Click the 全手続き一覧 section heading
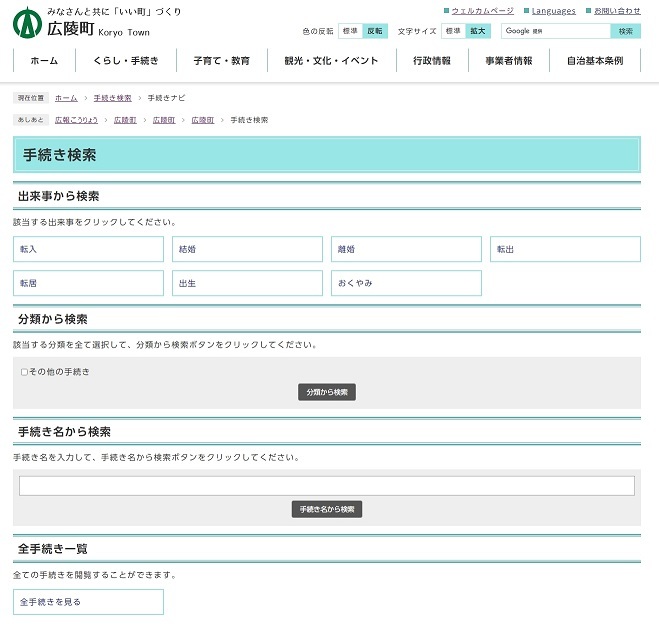Image resolution: width=659 pixels, height=639 pixels. click(x=53, y=549)
